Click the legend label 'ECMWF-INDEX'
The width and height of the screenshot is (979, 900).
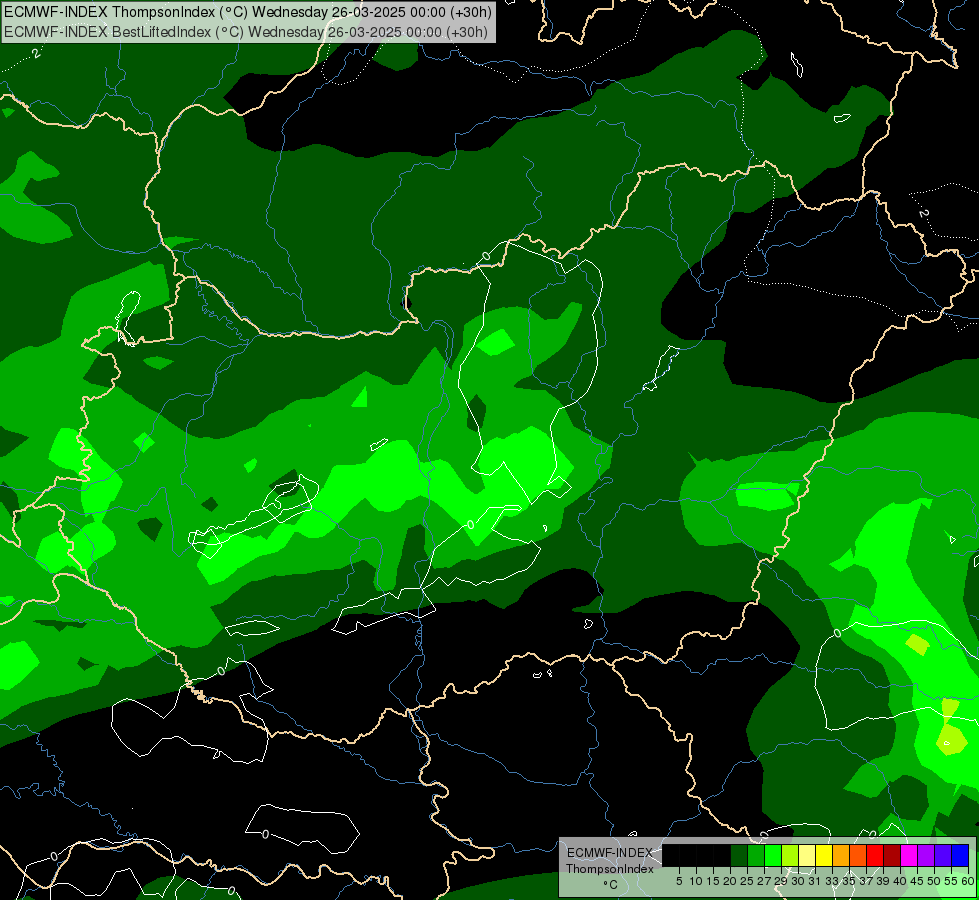pyautogui.click(x=610, y=853)
